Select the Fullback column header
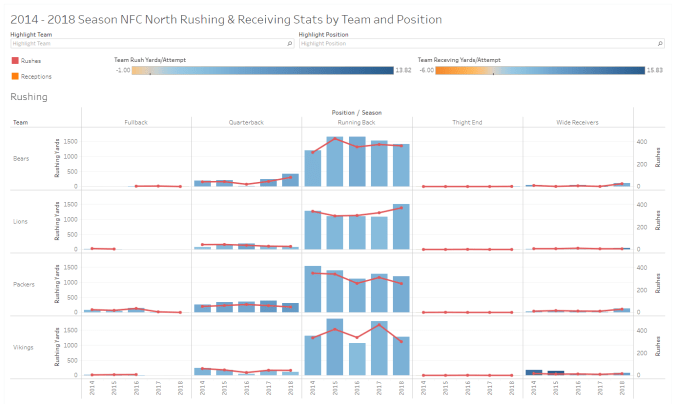The image size is (676, 404). (x=136, y=122)
